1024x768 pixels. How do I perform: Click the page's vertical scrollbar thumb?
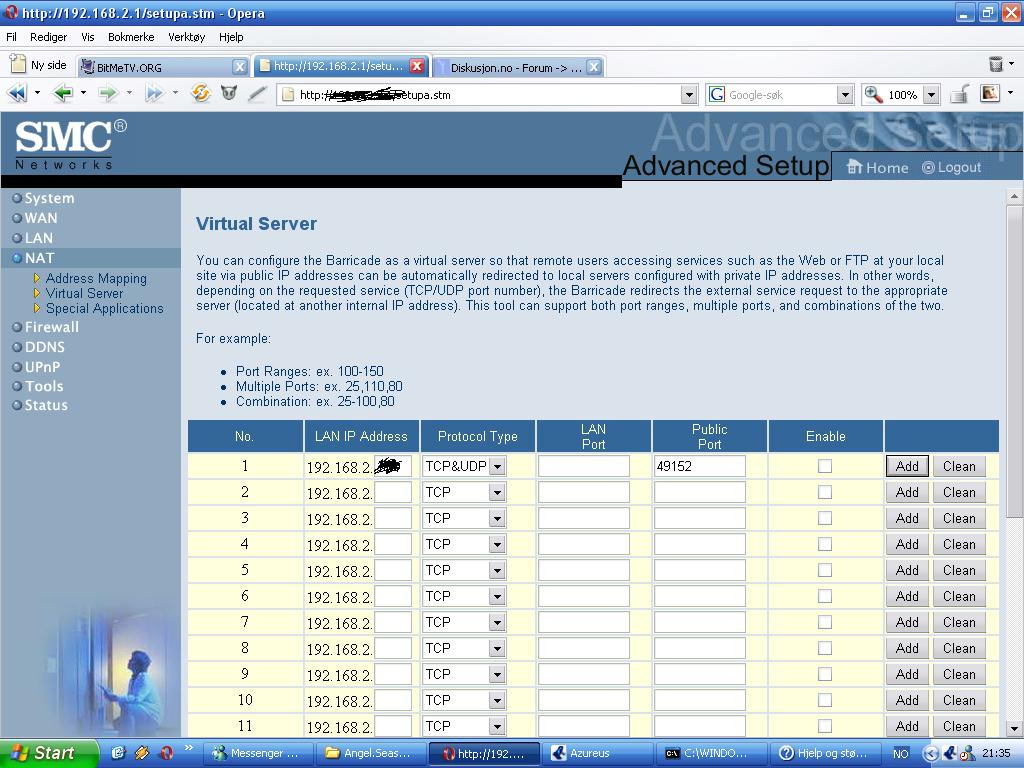coord(1014,360)
